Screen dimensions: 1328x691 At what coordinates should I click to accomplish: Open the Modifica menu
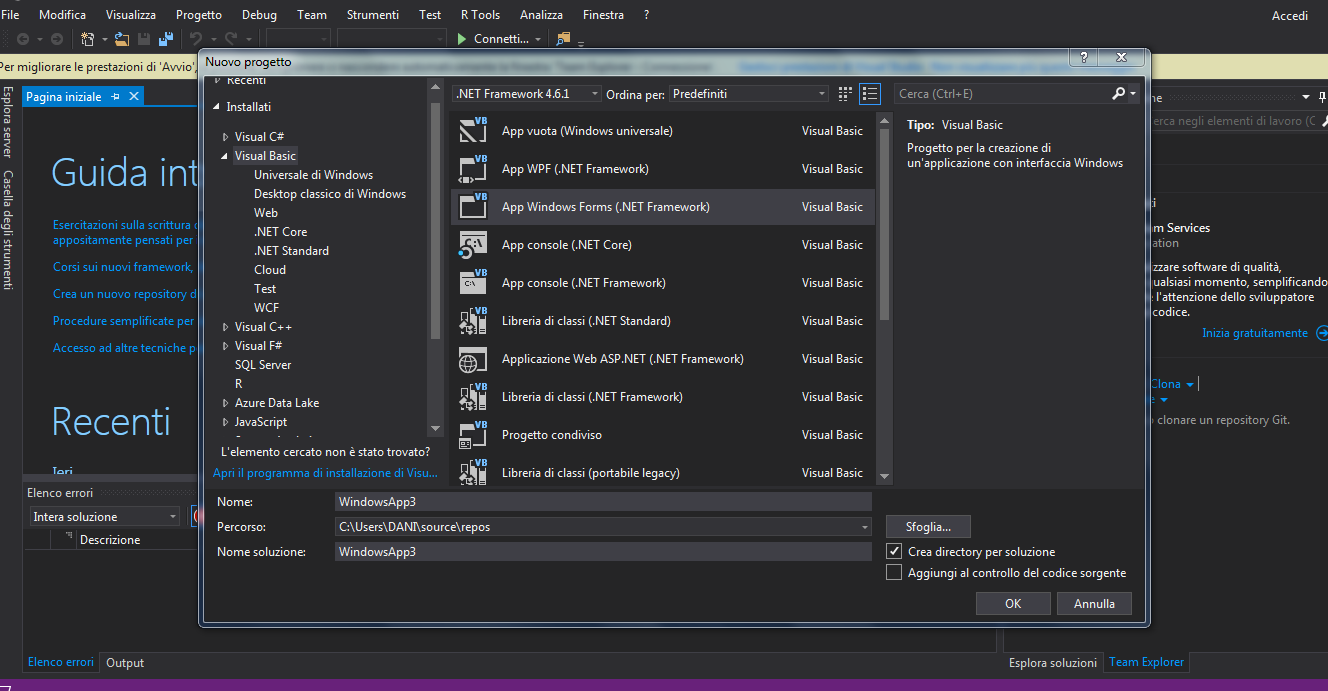click(x=62, y=15)
